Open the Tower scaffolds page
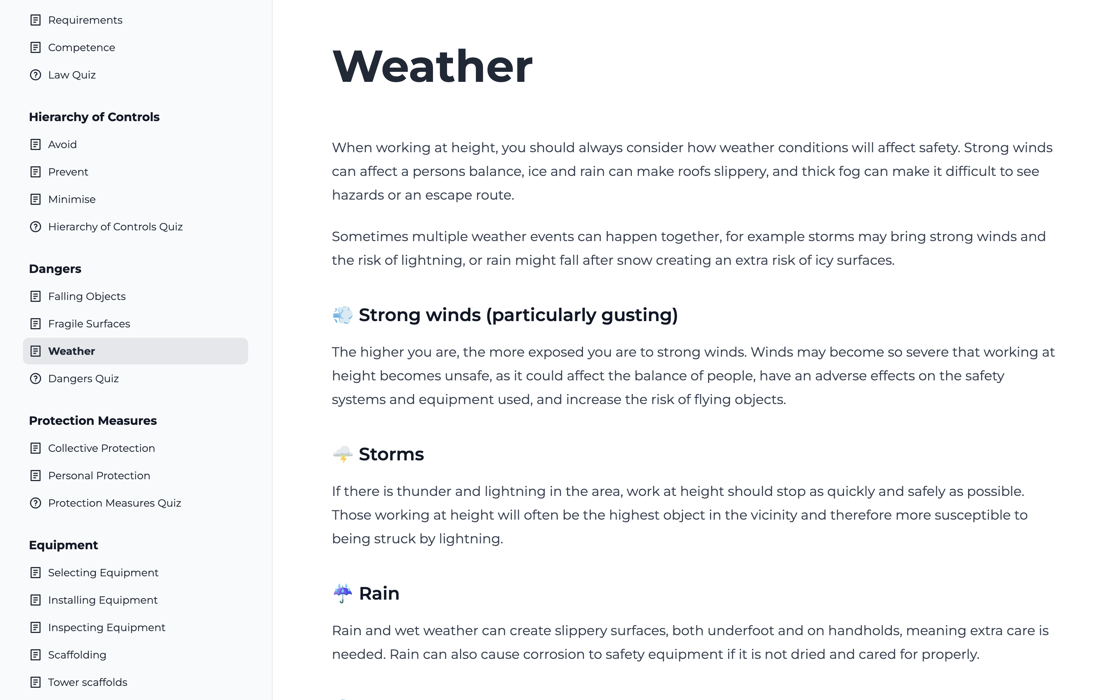The height and width of the screenshot is (700, 1120). [87, 683]
